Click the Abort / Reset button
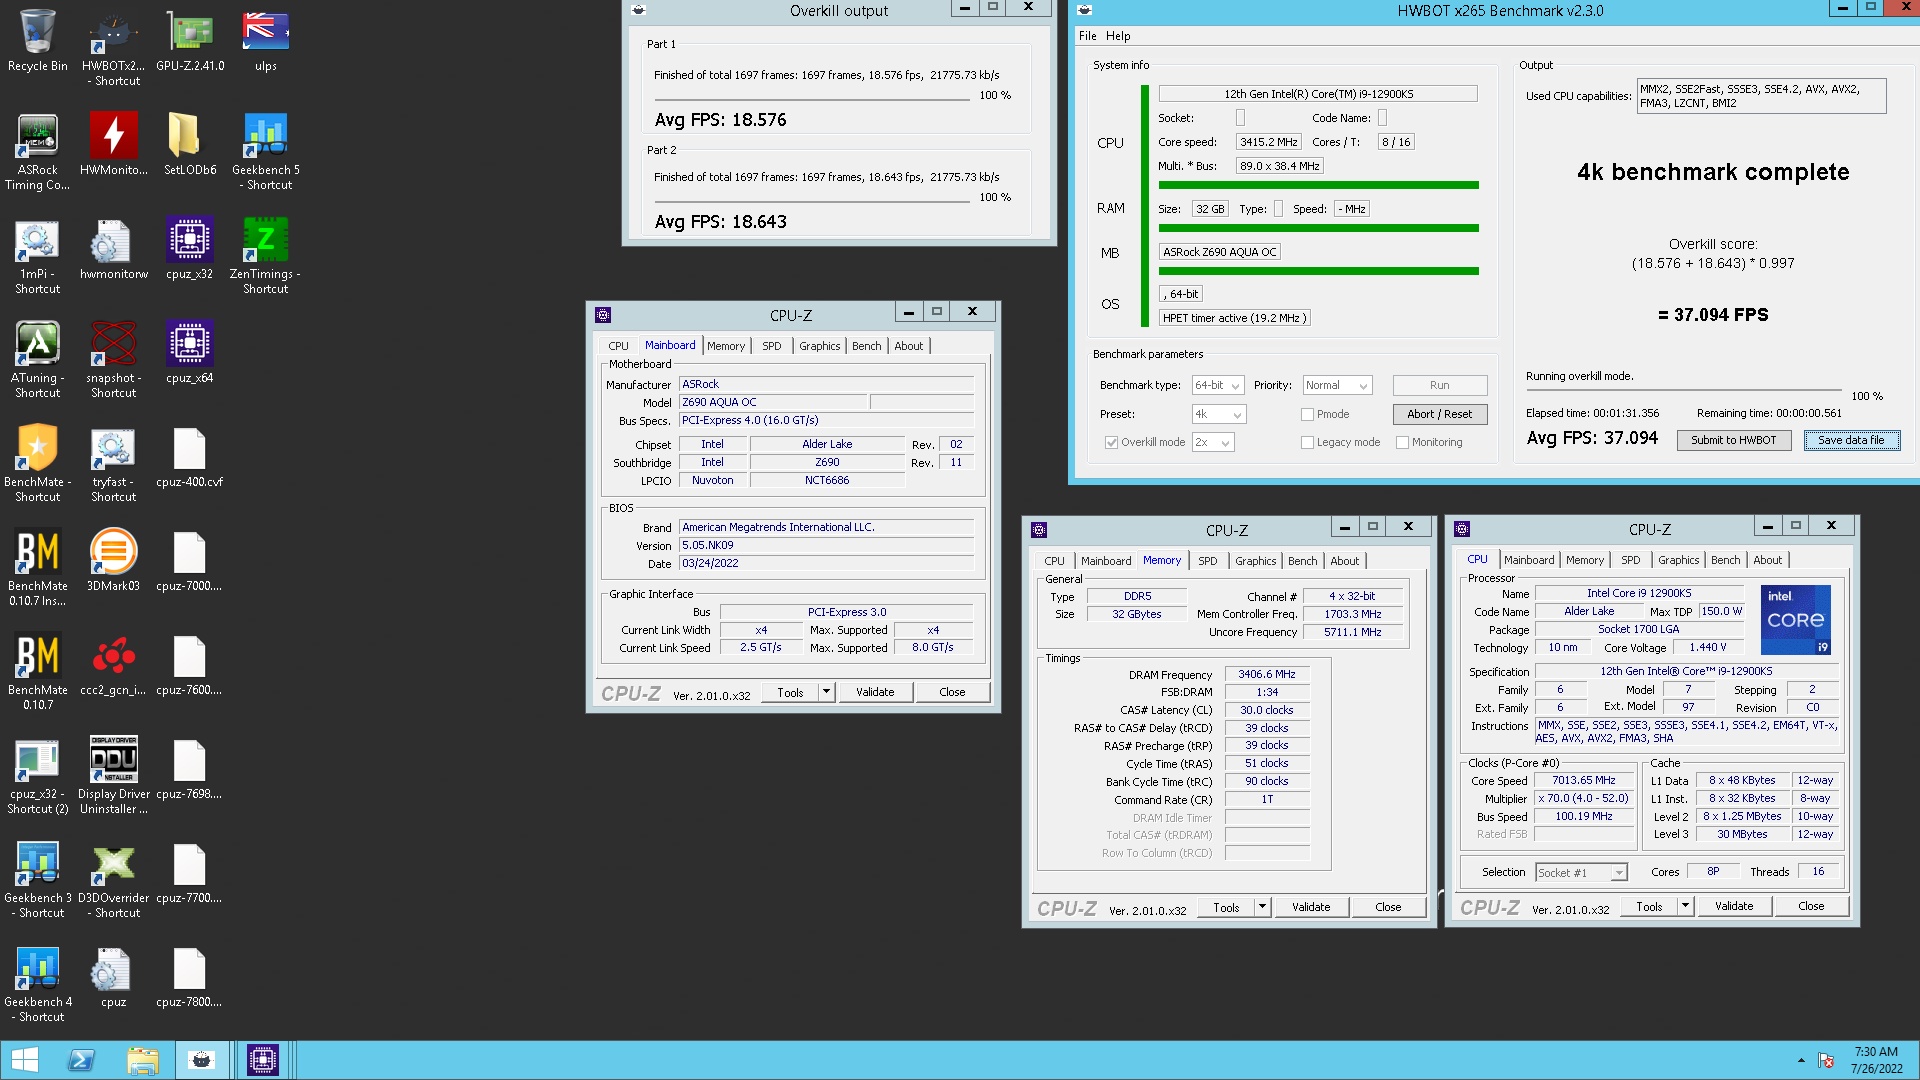The height and width of the screenshot is (1080, 1920). click(x=1439, y=414)
